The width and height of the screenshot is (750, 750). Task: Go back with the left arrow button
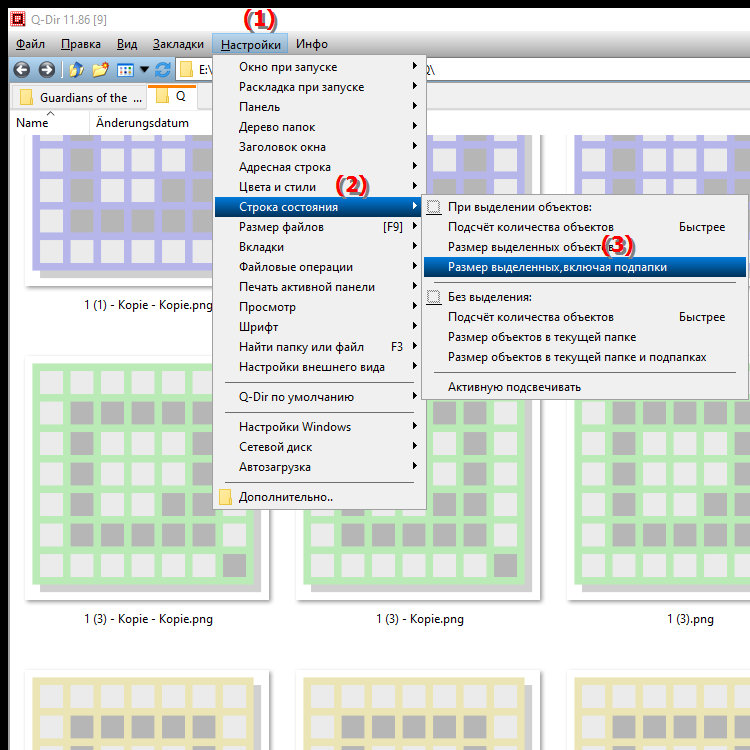(22, 70)
